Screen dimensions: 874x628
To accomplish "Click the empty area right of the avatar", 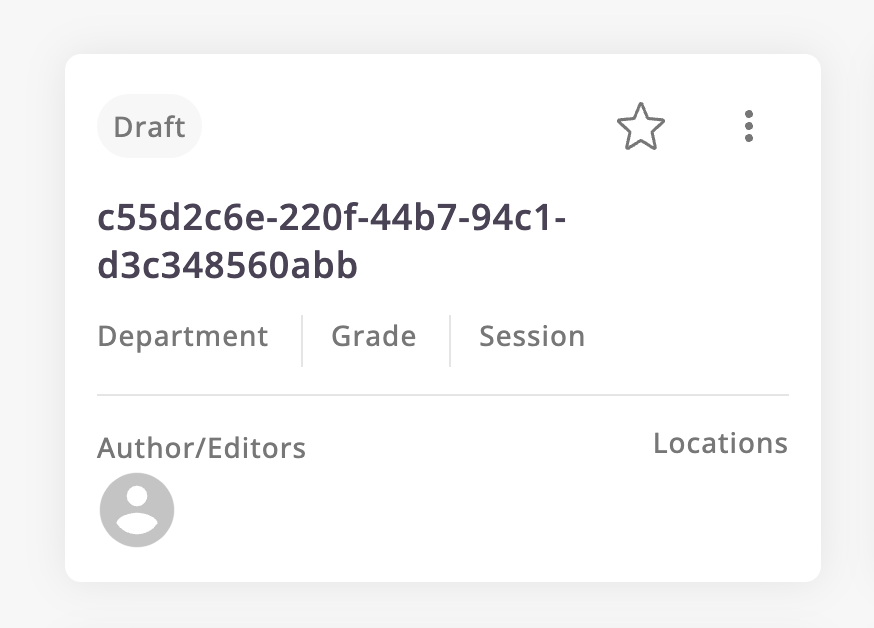I will [x=400, y=515].
